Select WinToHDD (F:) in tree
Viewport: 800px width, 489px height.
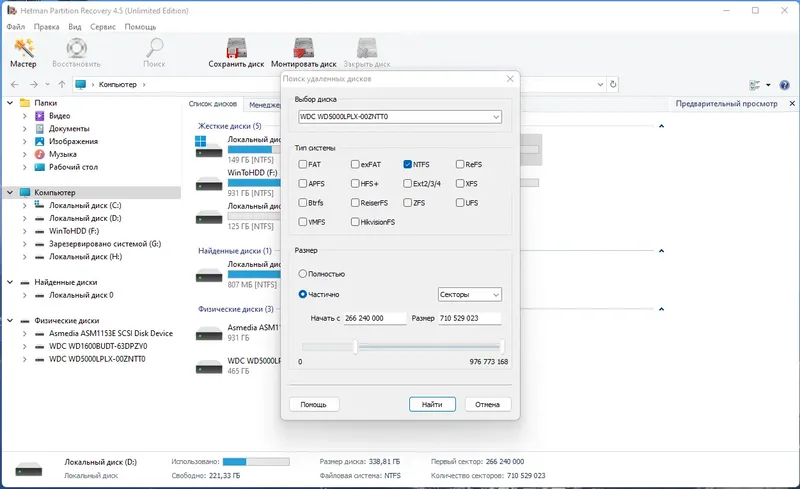point(74,231)
